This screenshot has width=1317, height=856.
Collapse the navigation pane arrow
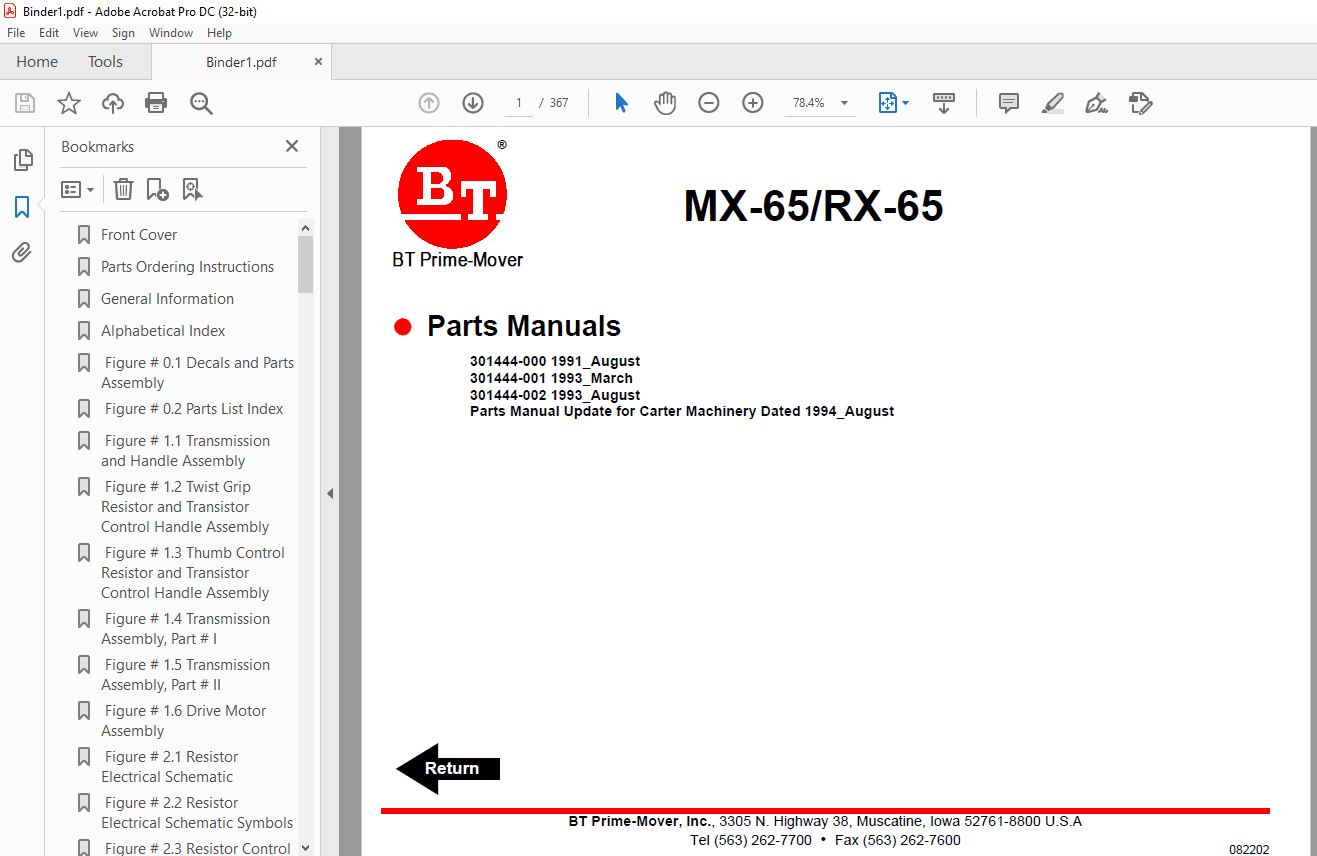point(330,493)
